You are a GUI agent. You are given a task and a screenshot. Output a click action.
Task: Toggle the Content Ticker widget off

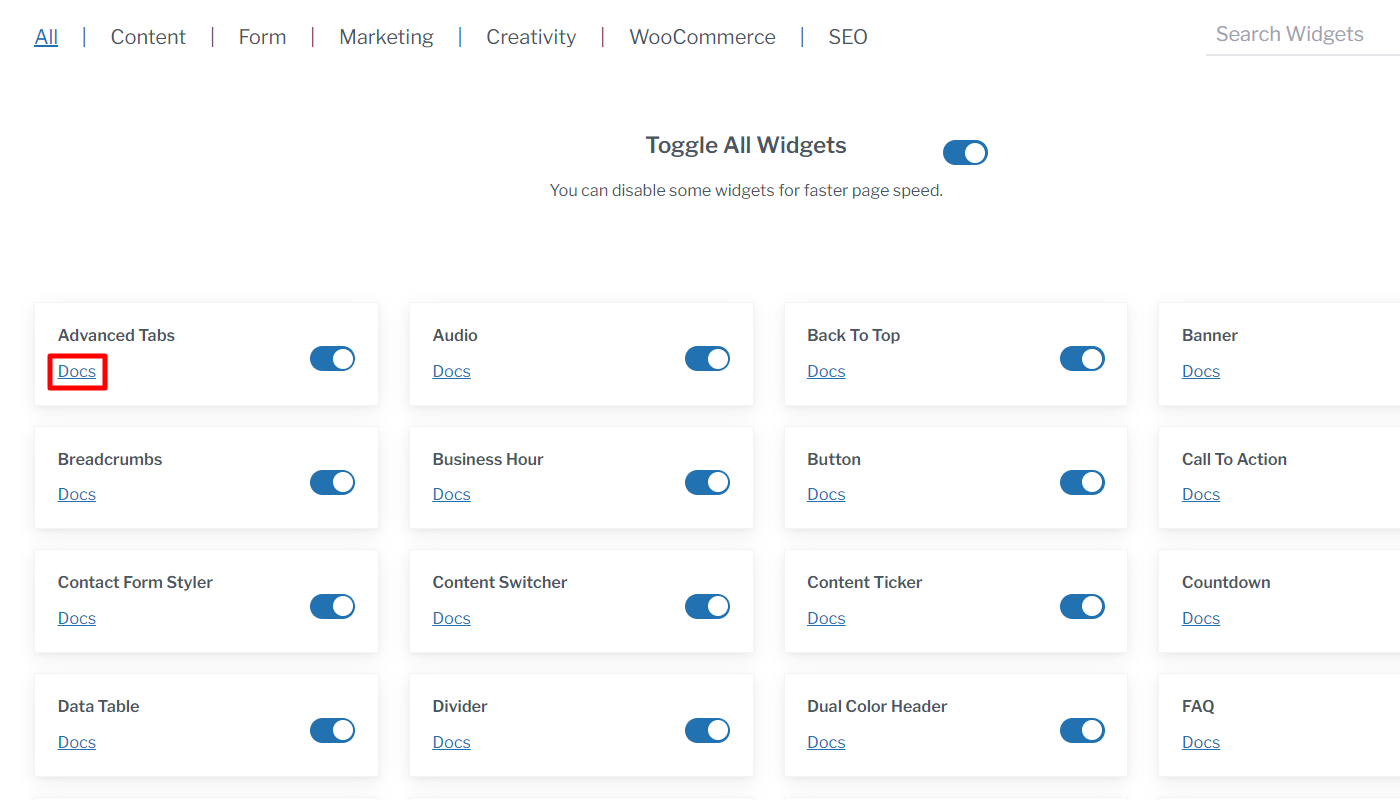(1082, 606)
